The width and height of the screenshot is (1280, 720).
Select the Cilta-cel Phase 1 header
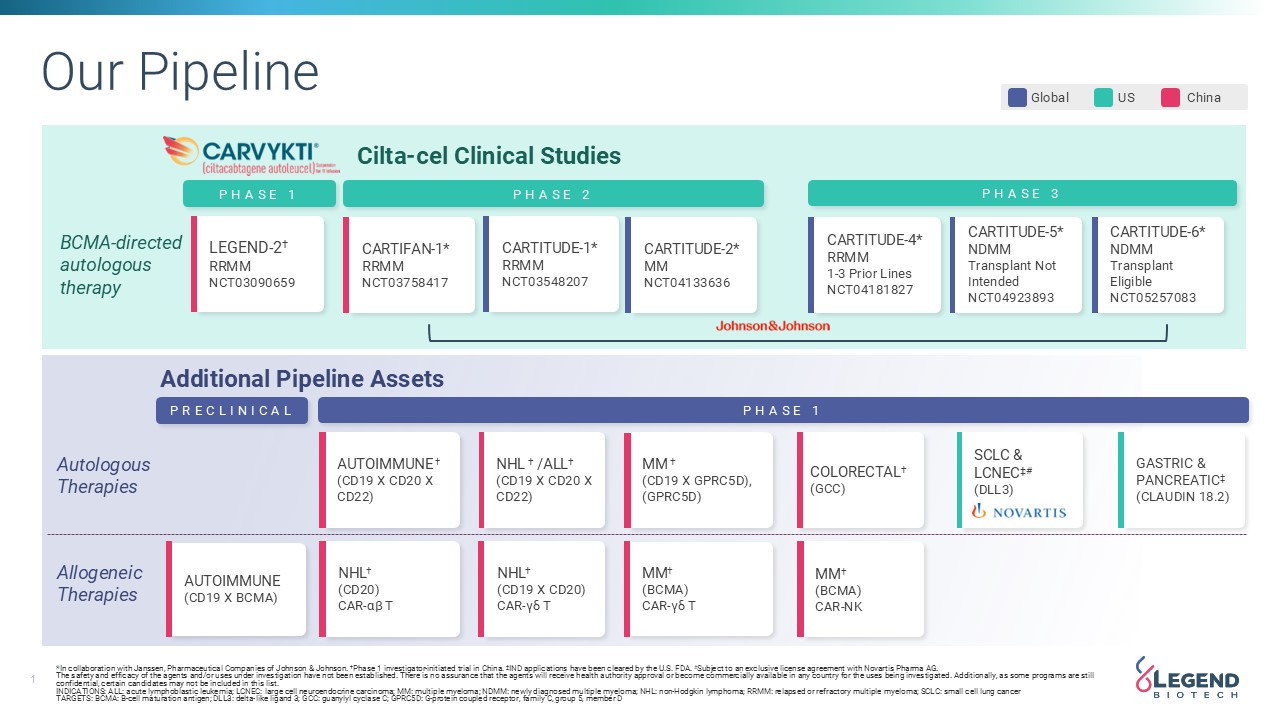[258, 194]
